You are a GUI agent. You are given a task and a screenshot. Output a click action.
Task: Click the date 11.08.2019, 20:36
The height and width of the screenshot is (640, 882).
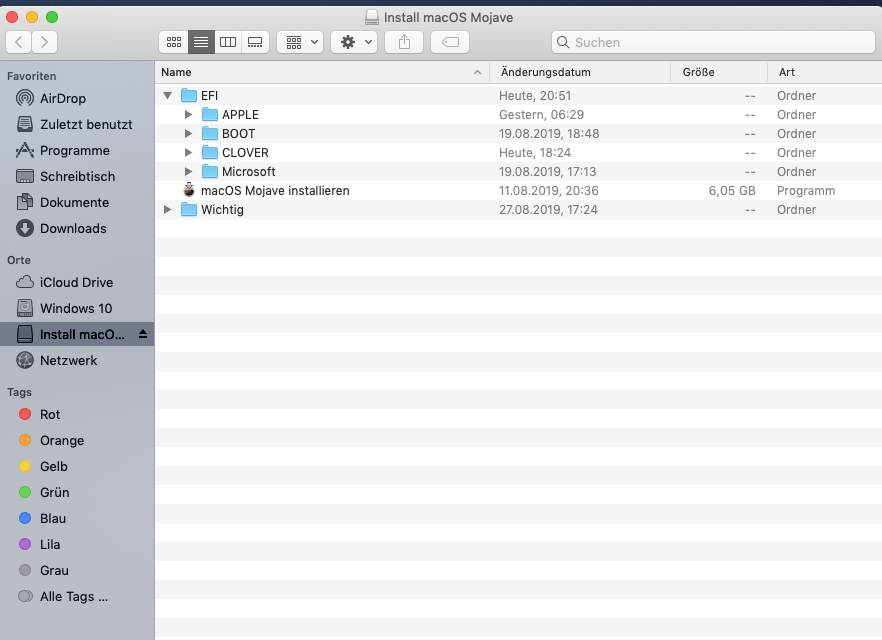pos(548,191)
